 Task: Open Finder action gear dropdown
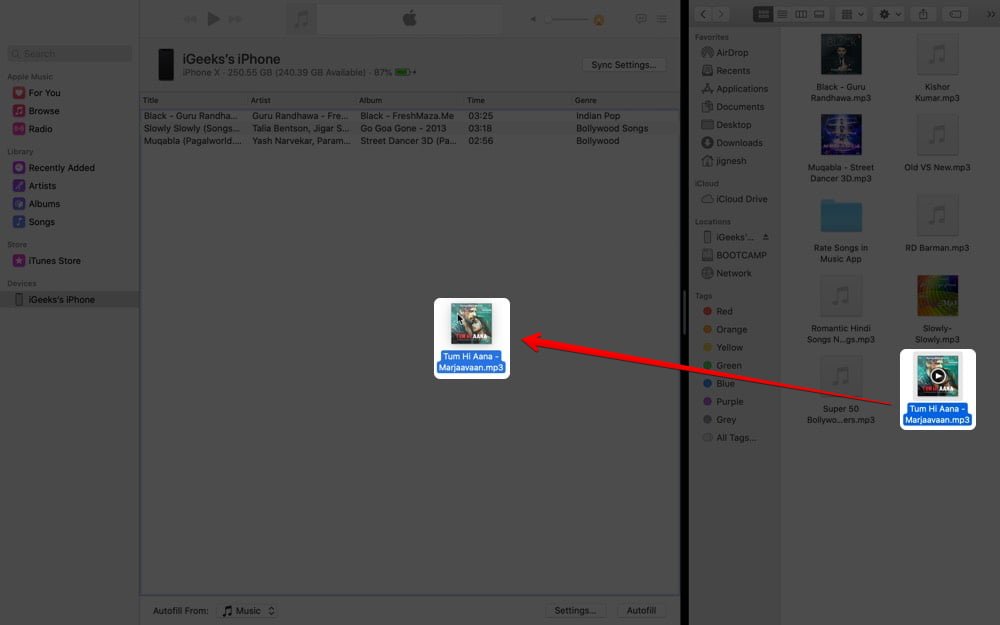tap(890, 14)
